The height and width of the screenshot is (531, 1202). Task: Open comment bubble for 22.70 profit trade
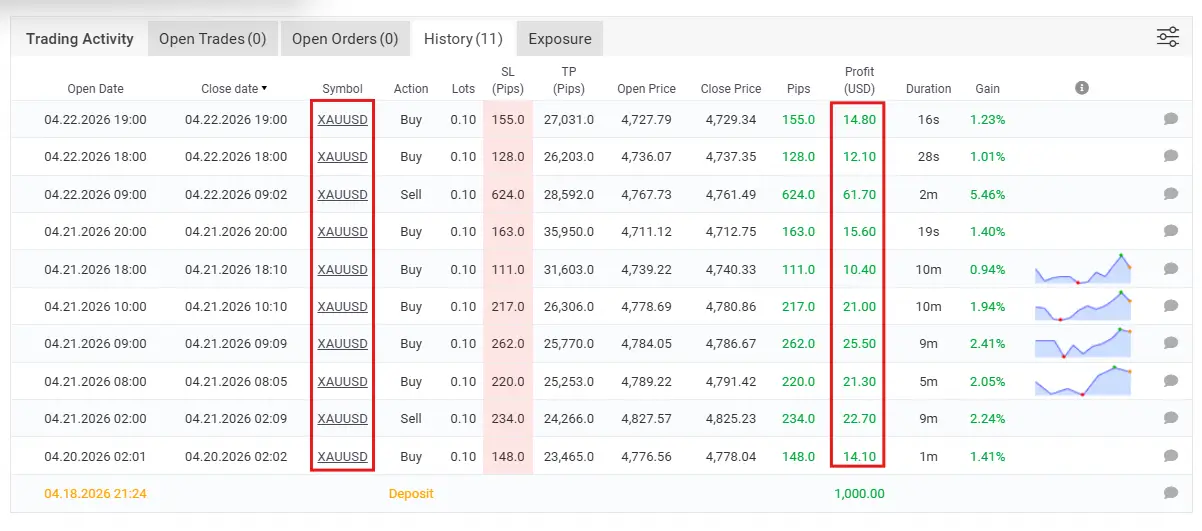coord(1170,418)
